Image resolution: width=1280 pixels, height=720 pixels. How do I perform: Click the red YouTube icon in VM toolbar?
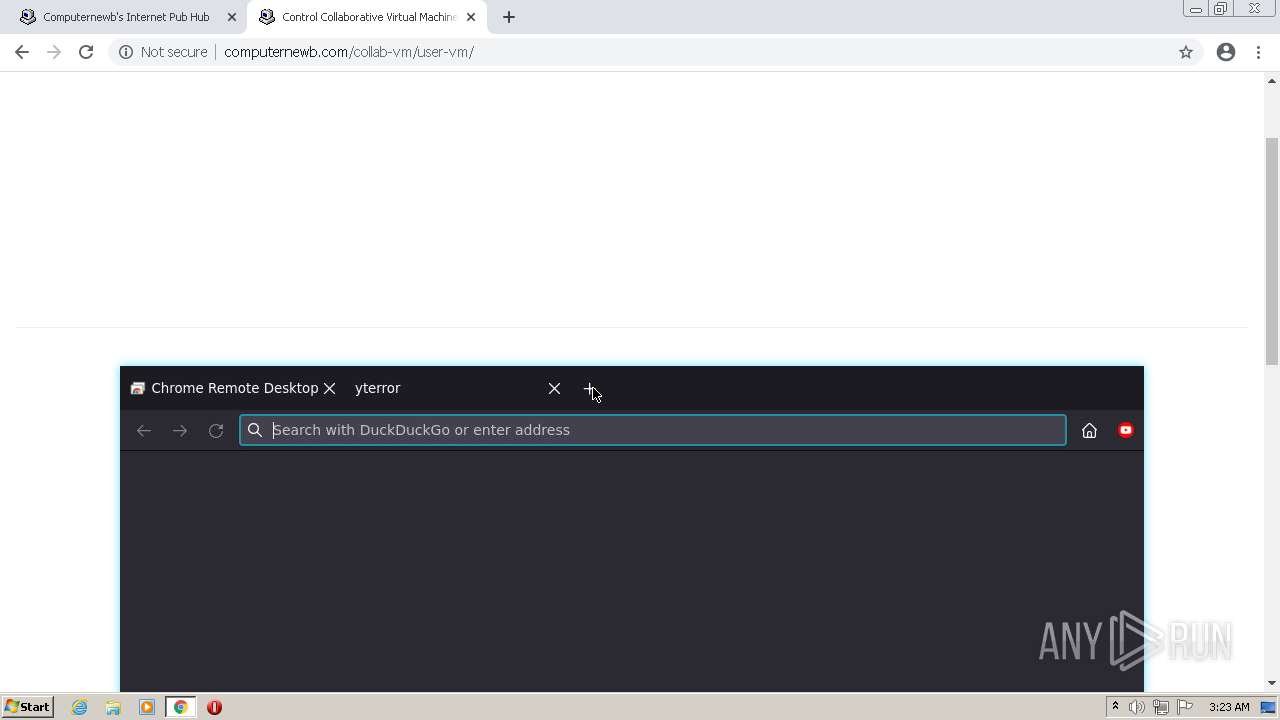(1126, 430)
